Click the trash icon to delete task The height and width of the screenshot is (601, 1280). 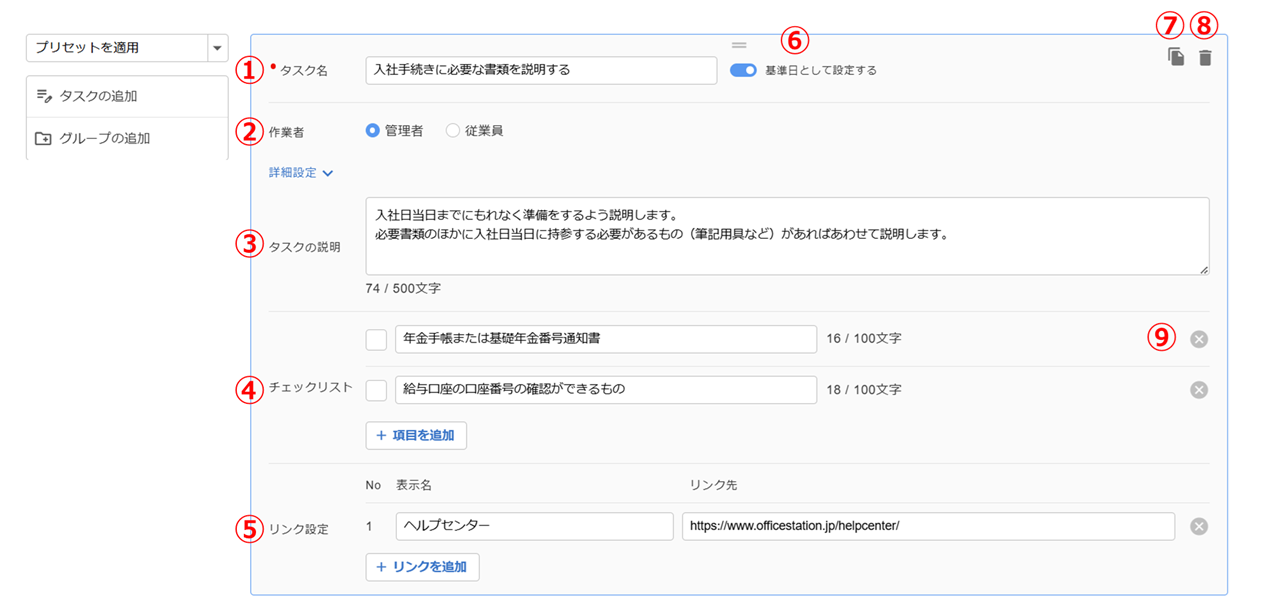tap(1205, 58)
